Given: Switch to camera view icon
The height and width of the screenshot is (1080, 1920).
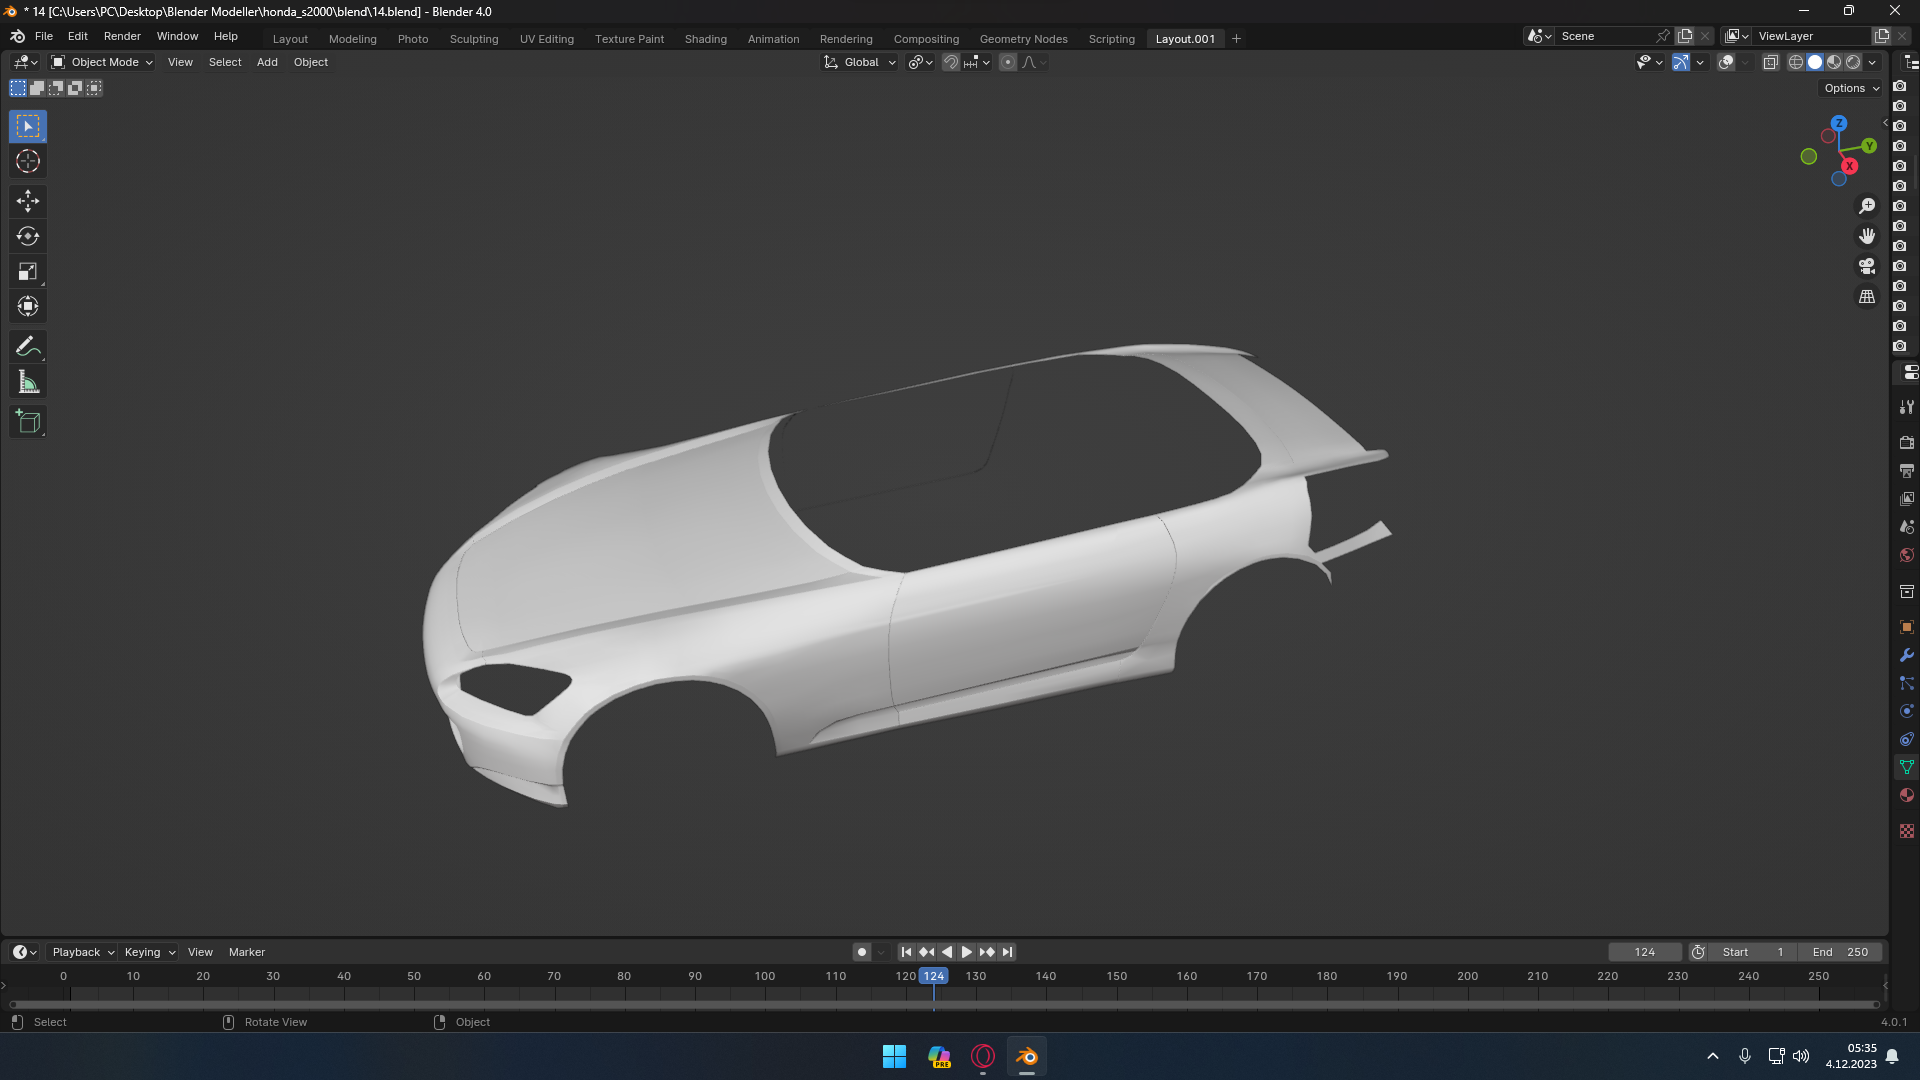Looking at the screenshot, I should point(1866,267).
